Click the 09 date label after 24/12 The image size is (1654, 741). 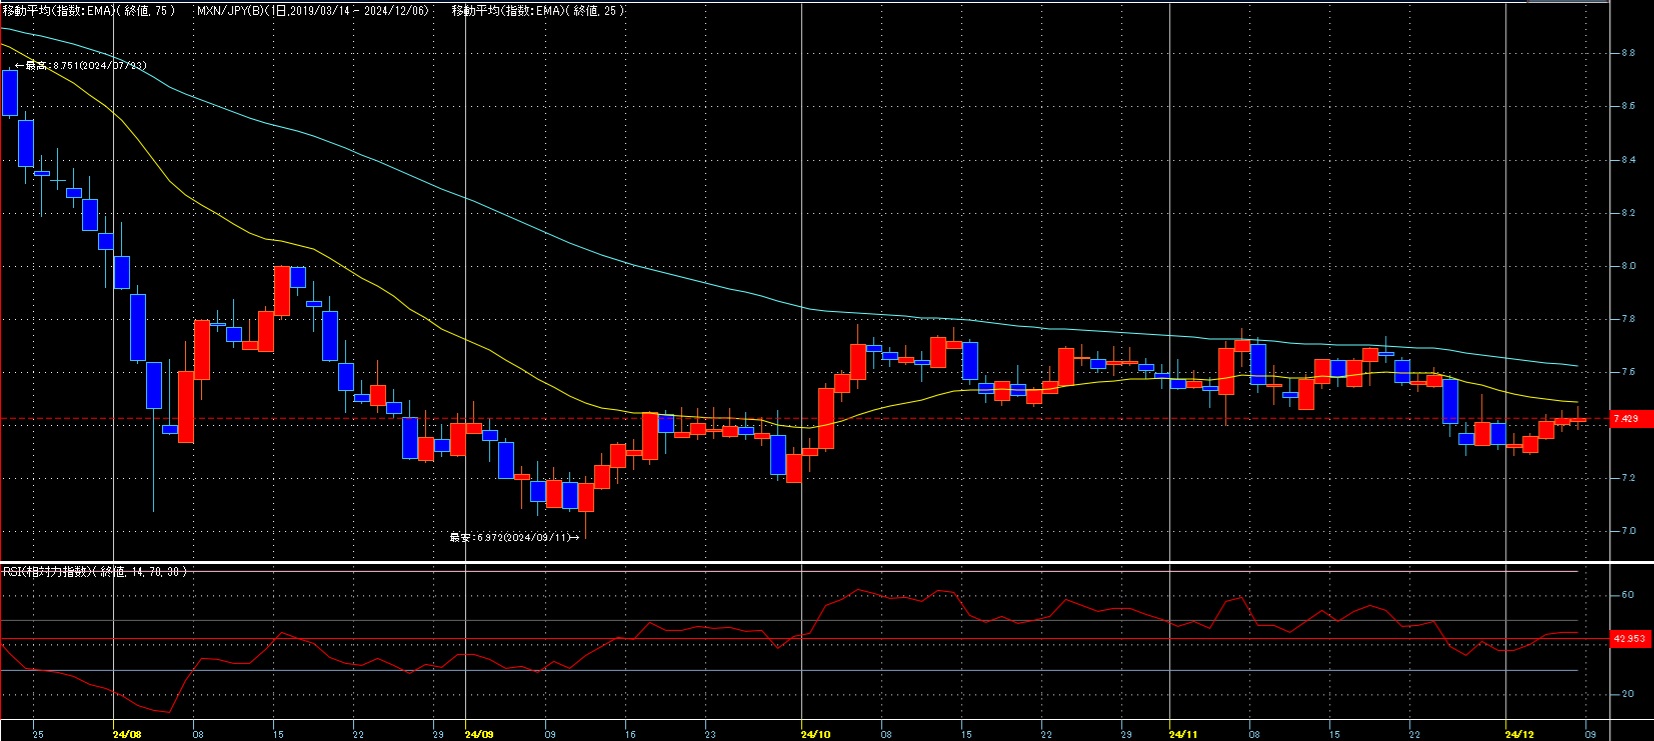click(1591, 734)
